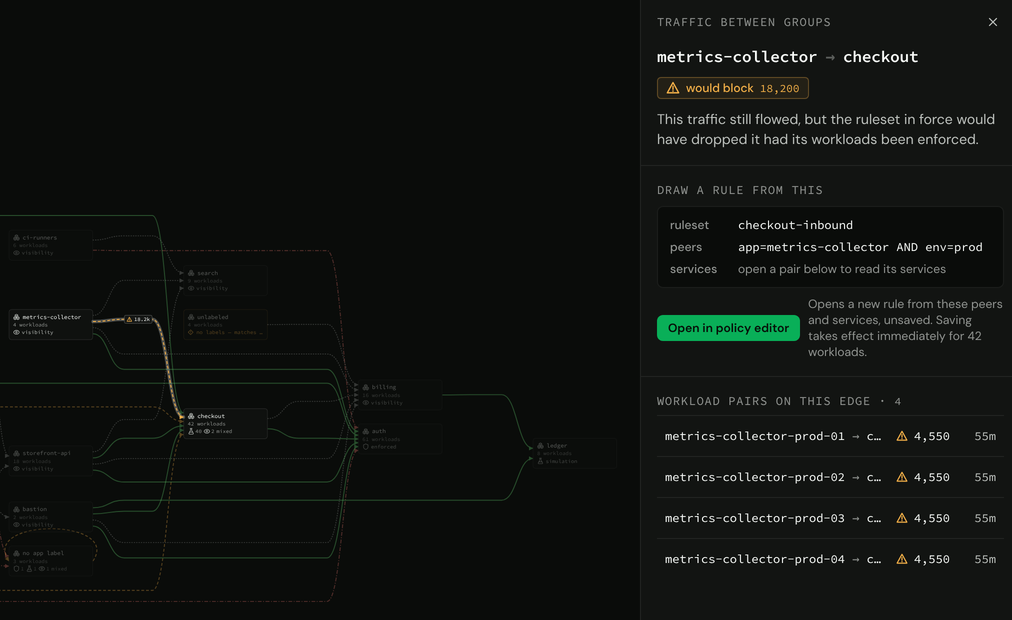Click warning icon in would block badge
This screenshot has width=1012, height=620.
coord(673,88)
